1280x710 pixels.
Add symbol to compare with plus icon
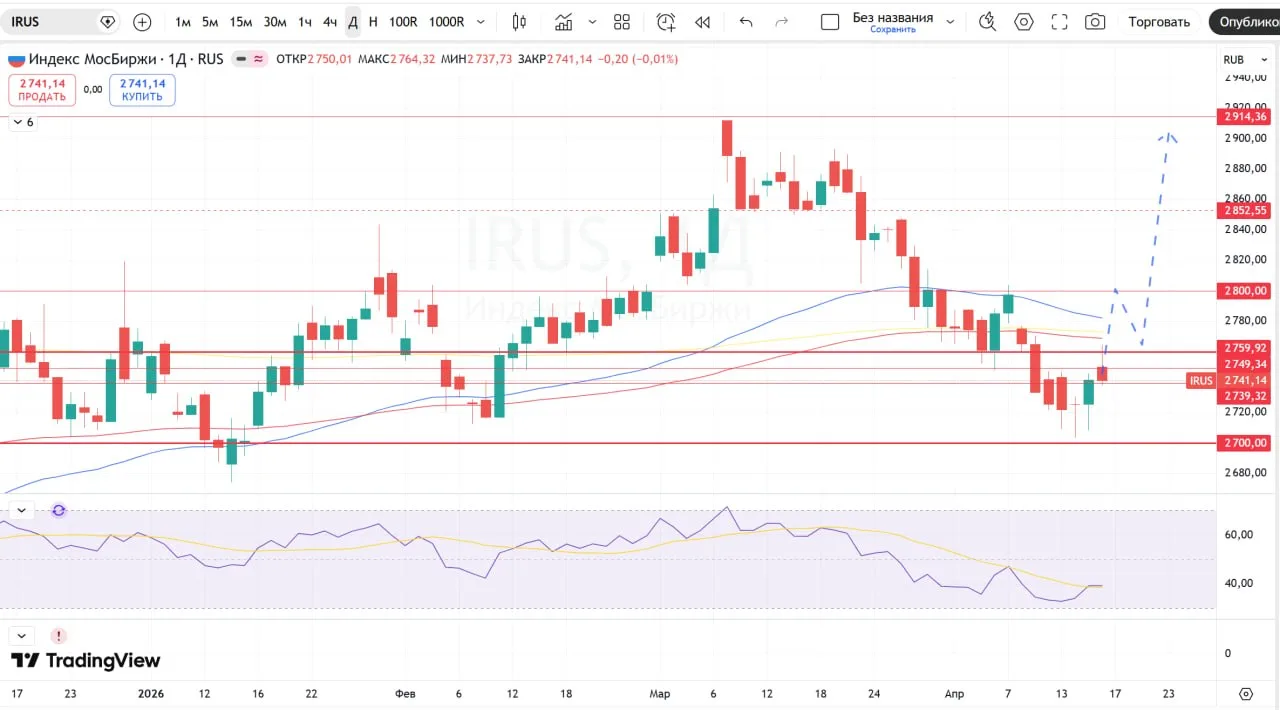coord(142,21)
